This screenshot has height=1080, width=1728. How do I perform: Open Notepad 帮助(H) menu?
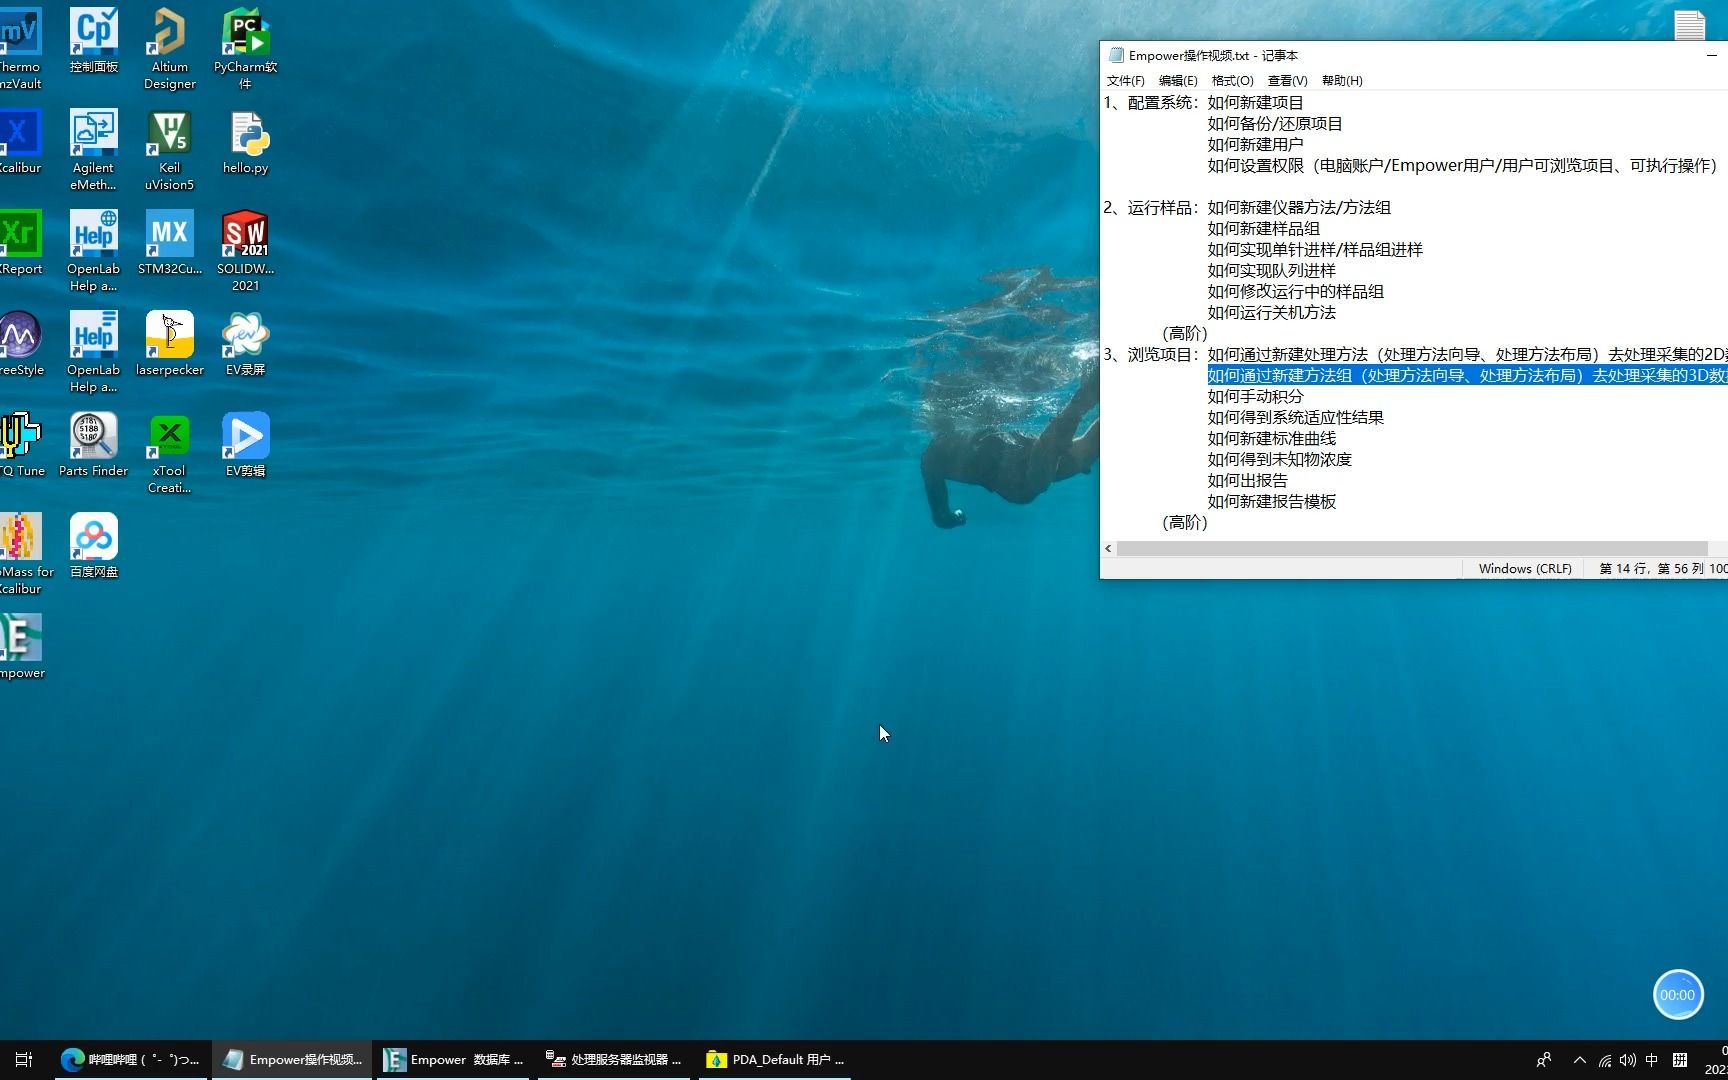[1342, 81]
